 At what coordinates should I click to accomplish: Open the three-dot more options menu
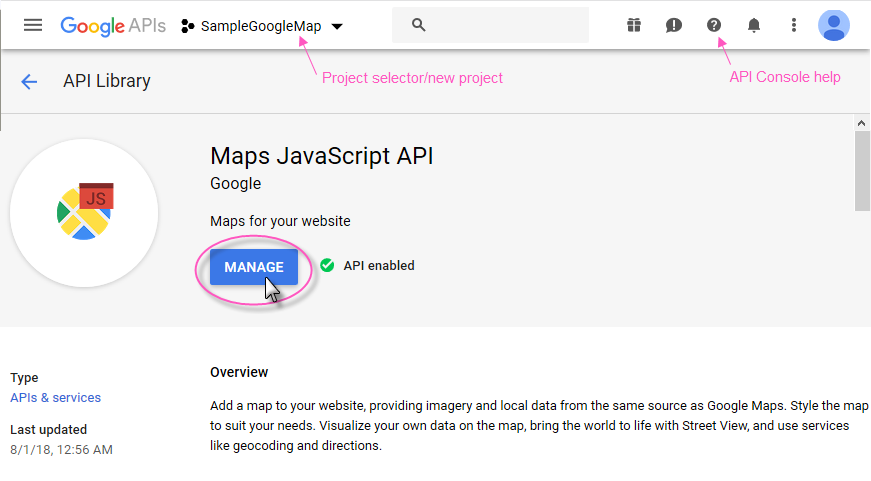[x=794, y=25]
